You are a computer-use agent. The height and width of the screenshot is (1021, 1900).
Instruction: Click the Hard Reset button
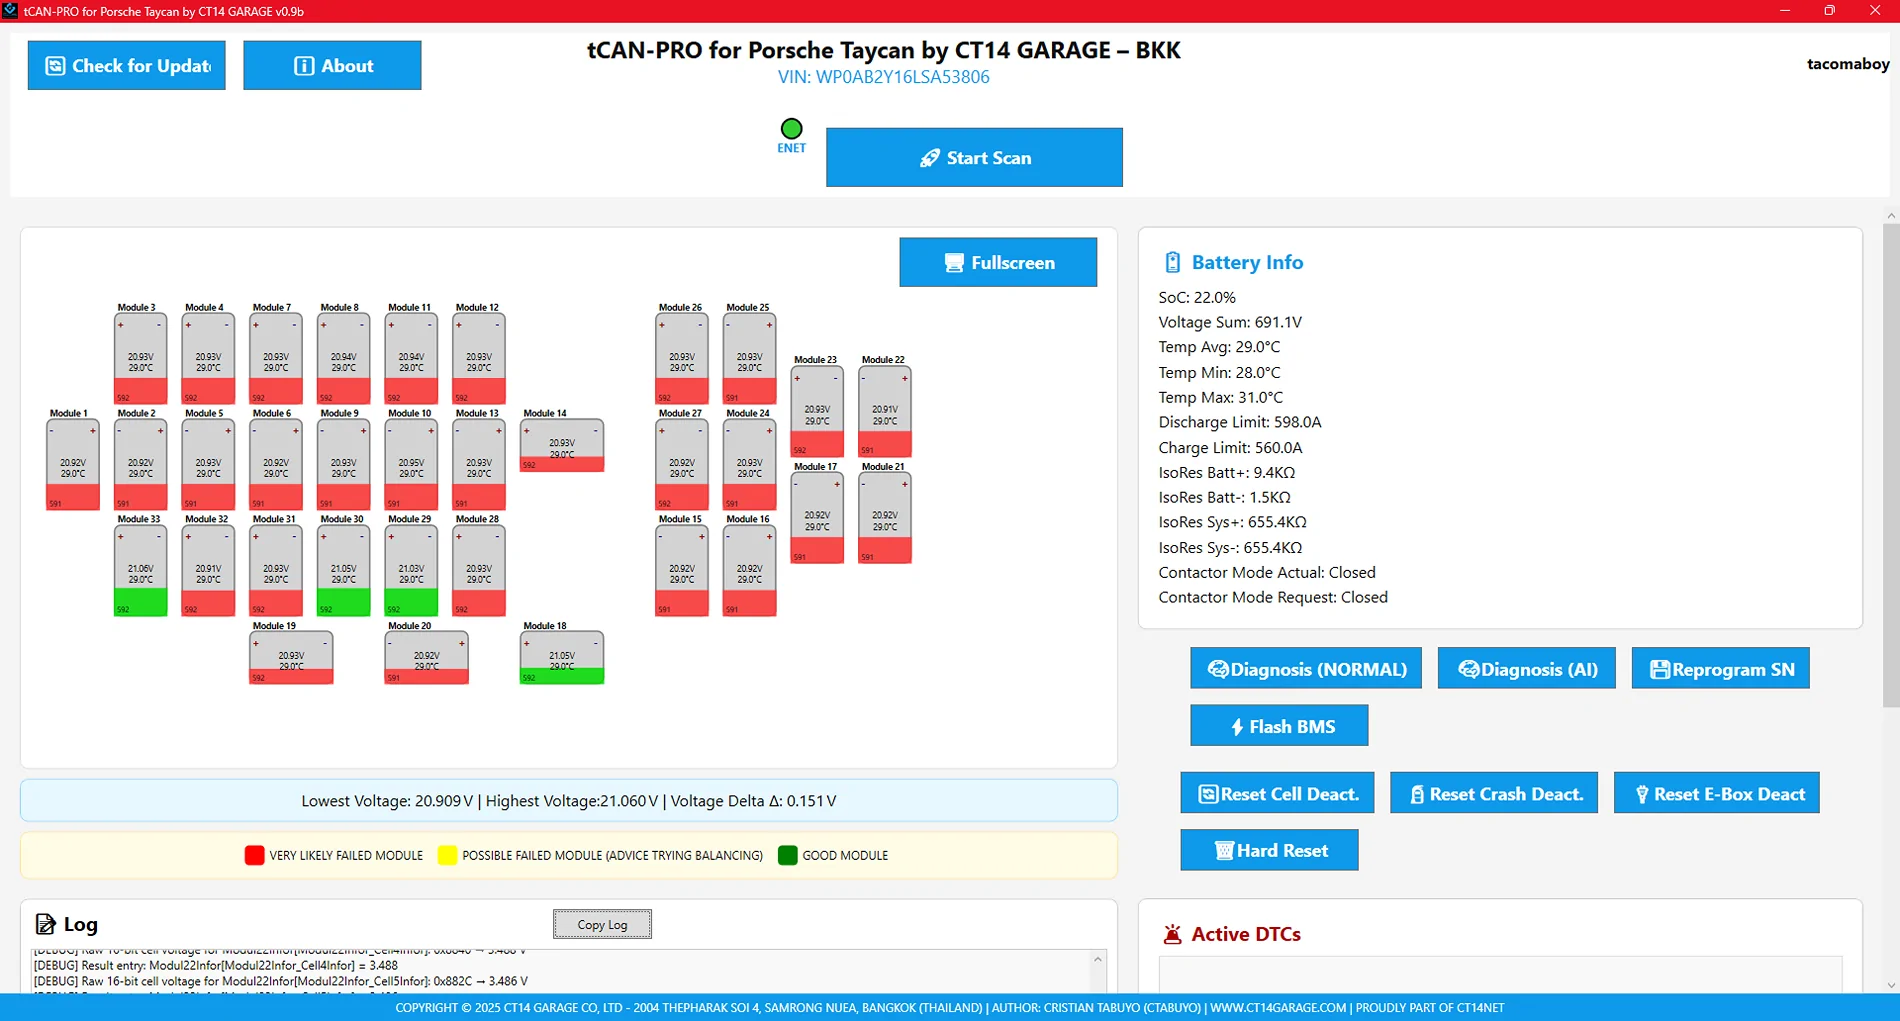click(1269, 850)
